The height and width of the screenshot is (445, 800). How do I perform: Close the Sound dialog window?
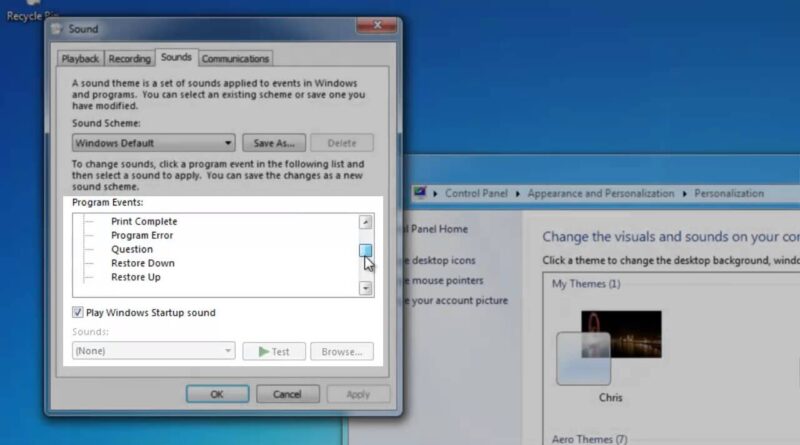[x=377, y=25]
